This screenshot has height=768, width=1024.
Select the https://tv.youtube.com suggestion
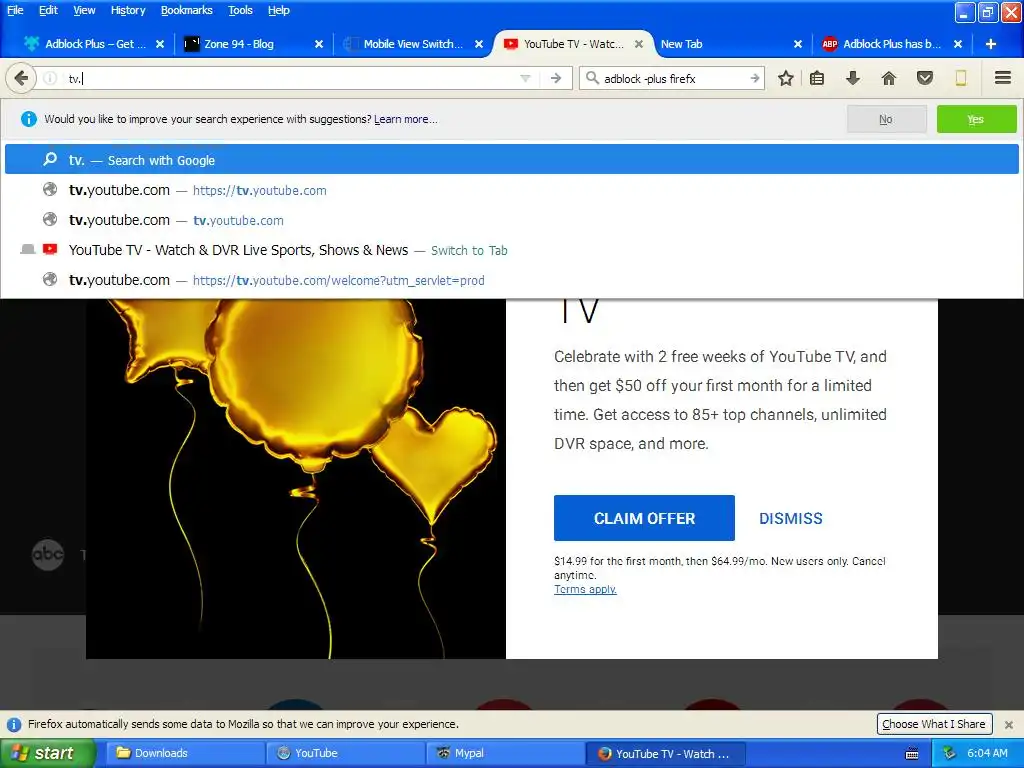click(511, 190)
